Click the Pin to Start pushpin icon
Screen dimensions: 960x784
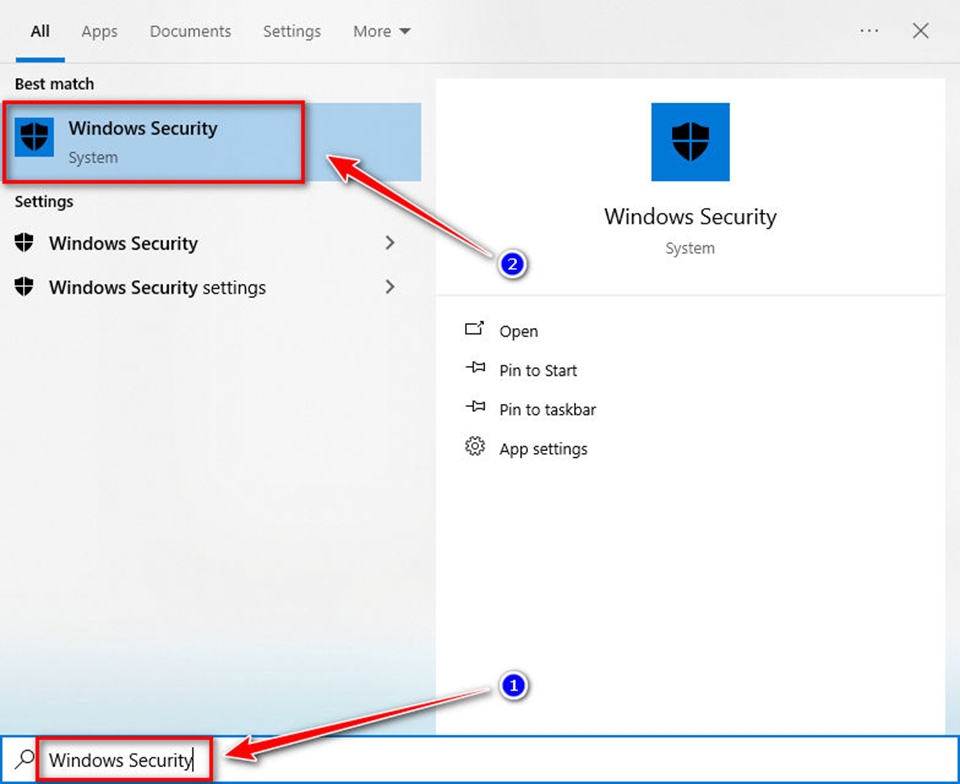475,370
